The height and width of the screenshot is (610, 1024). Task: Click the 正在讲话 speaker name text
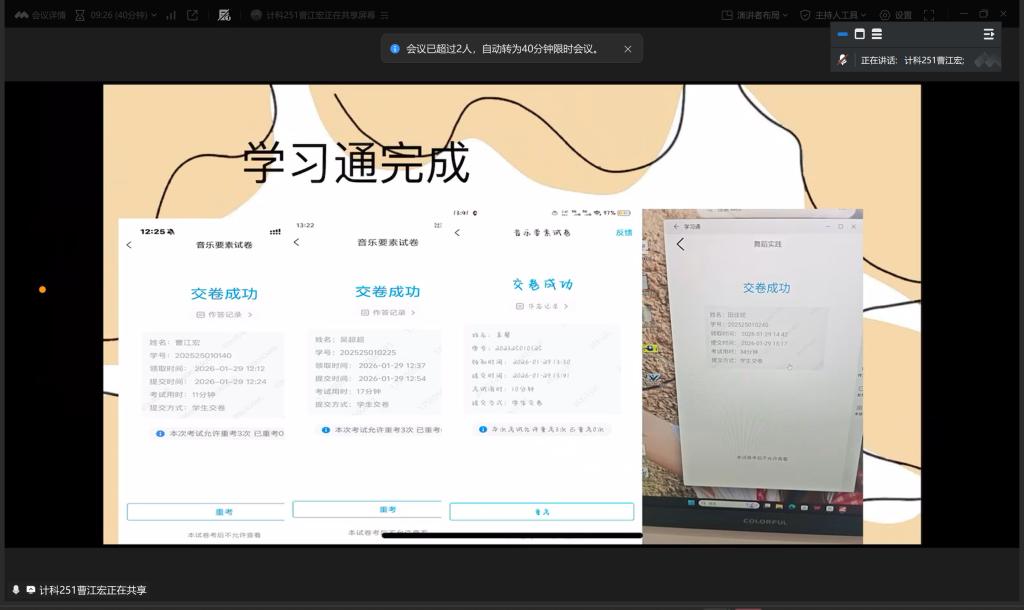pos(912,60)
